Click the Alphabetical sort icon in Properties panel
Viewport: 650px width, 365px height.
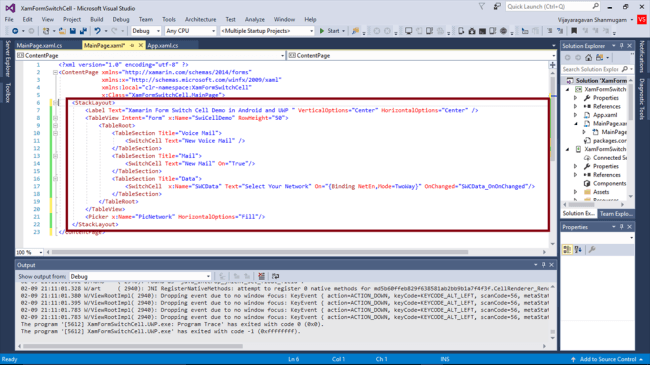click(578, 249)
